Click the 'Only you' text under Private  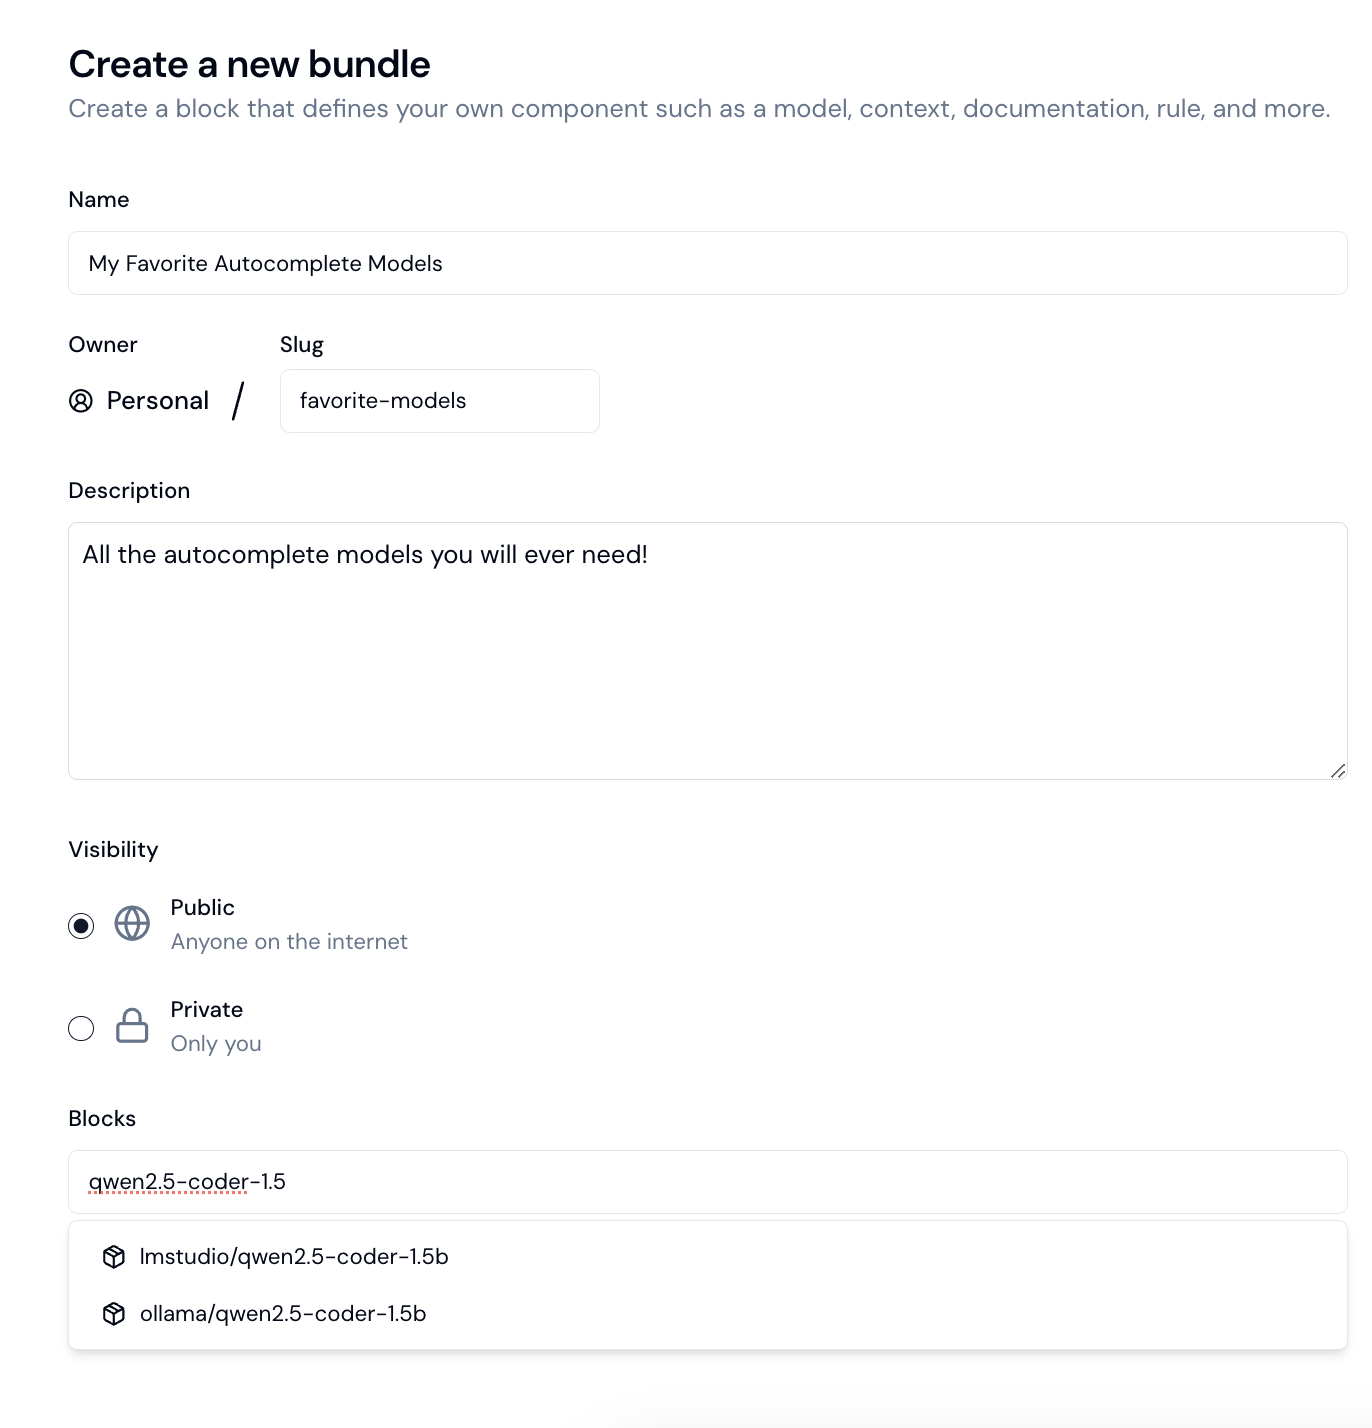coord(215,1043)
